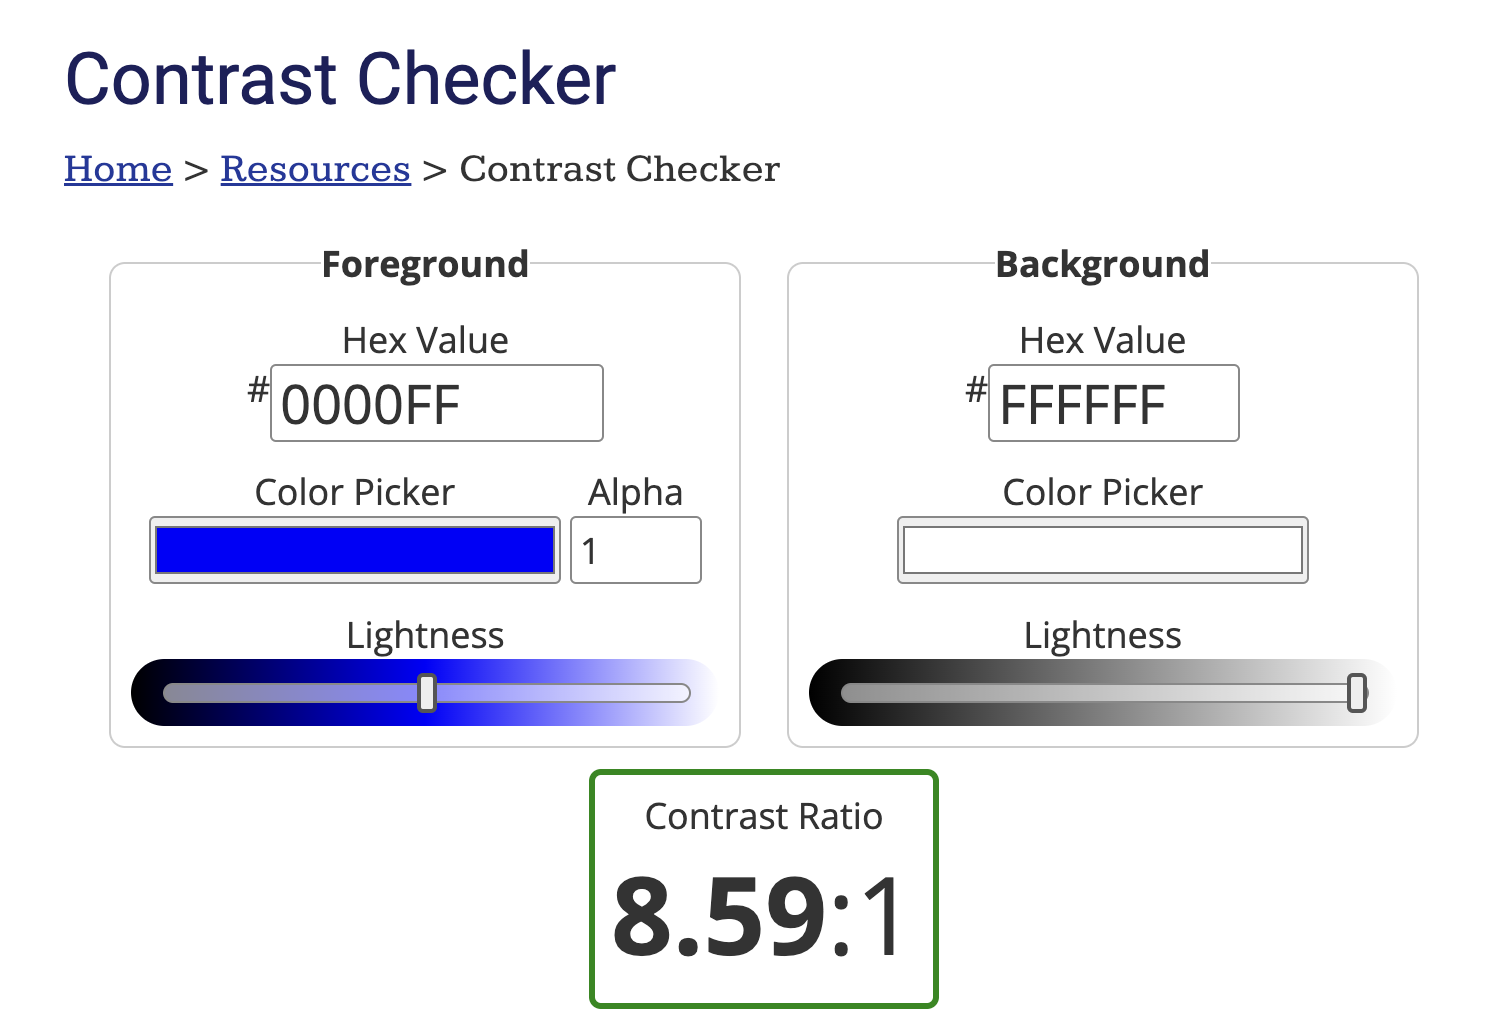Image resolution: width=1500 pixels, height=1028 pixels.
Task: Click the Foreground "Lightness" label
Action: tap(425, 636)
